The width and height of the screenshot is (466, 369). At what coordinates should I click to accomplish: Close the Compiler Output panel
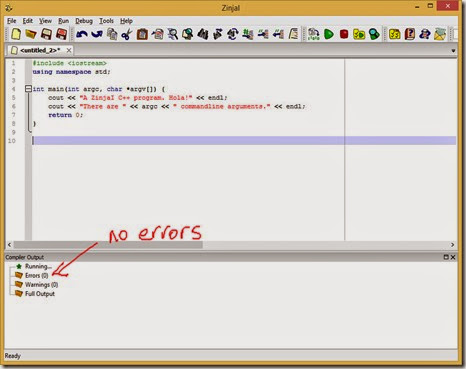point(453,257)
